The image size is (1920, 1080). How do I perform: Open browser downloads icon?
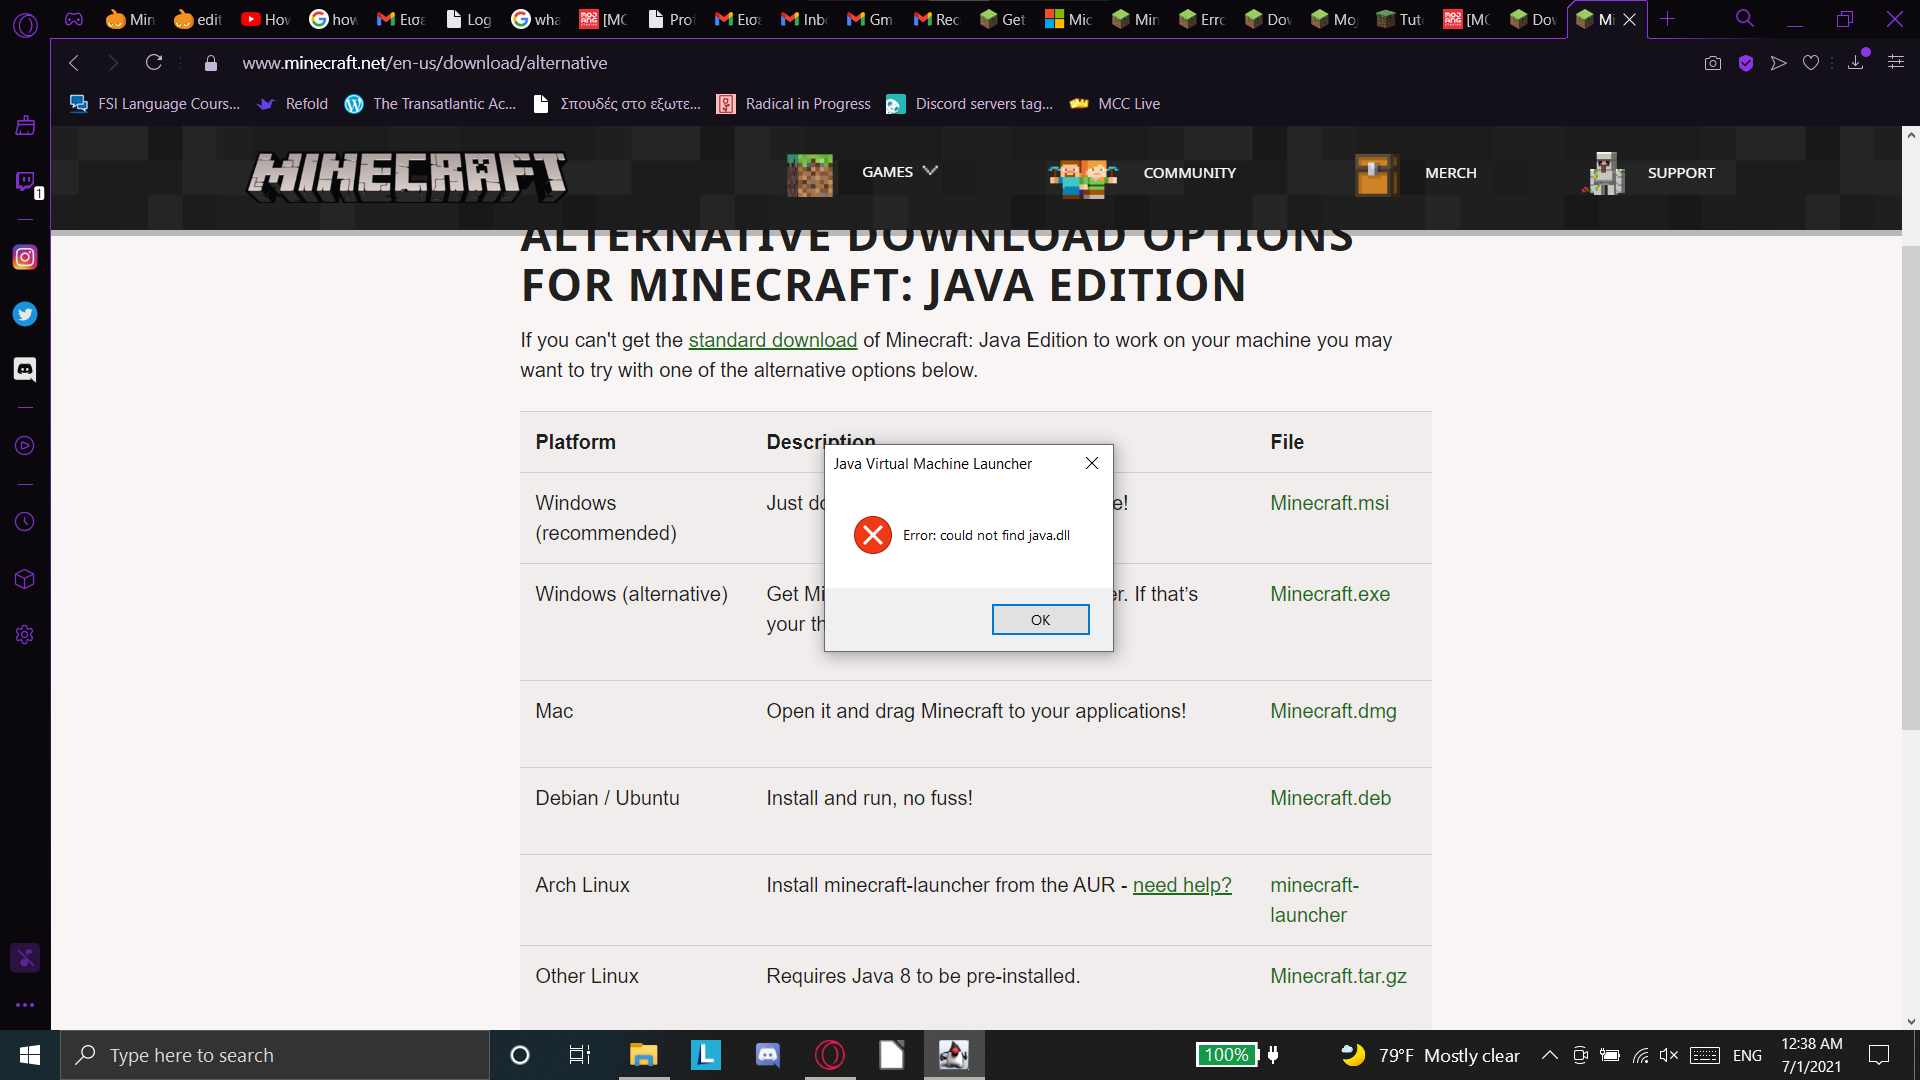tap(1856, 63)
